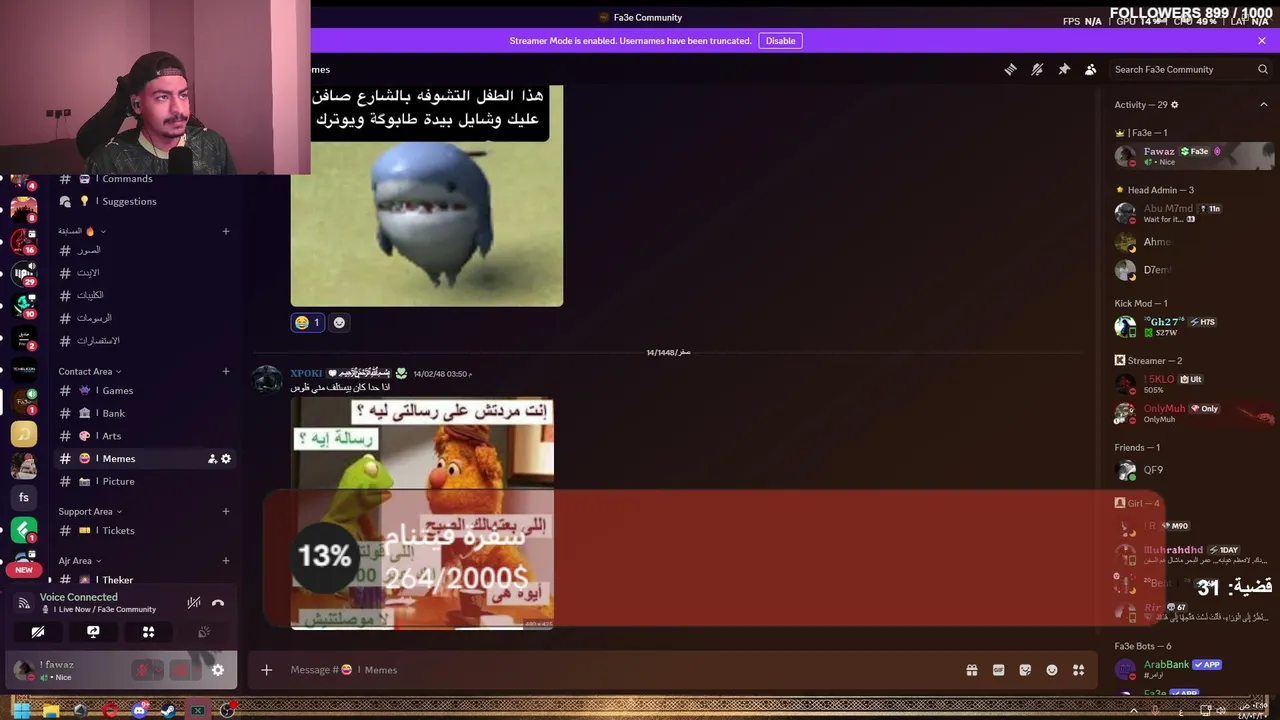
Task: Edit Memes channel settings gear
Action: tap(226, 459)
